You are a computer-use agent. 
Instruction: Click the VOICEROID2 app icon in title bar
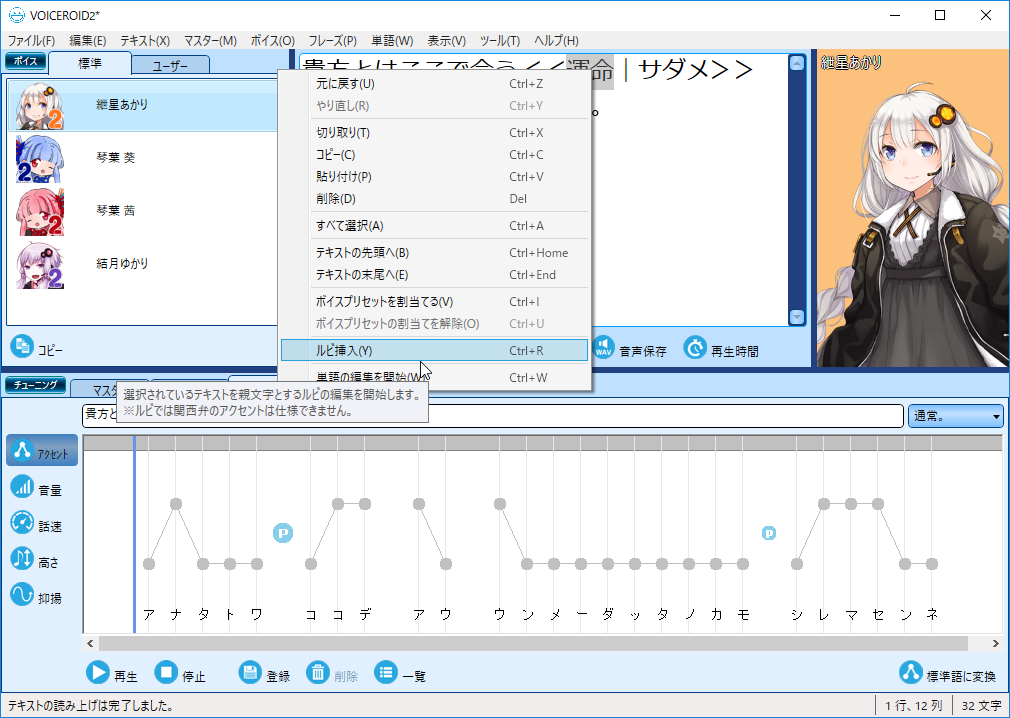17,15
